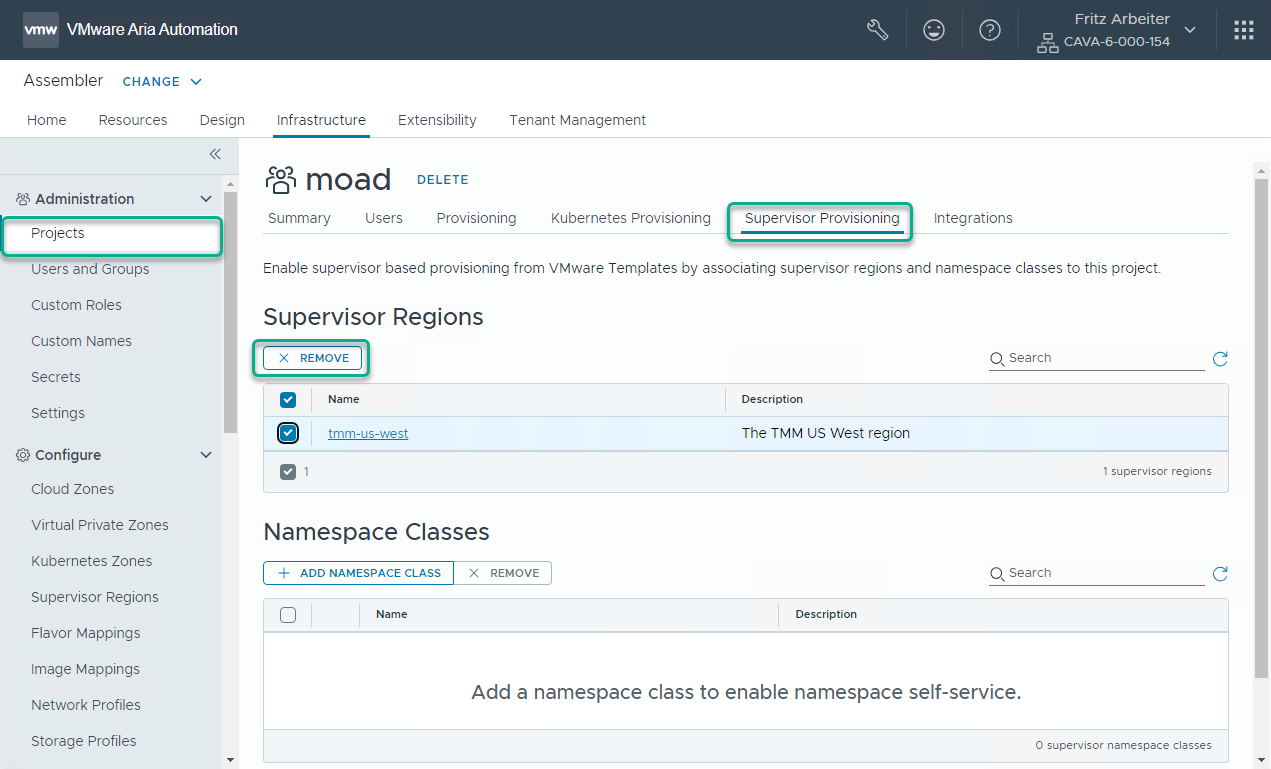Click the Supervisor Regions search field
The width and height of the screenshot is (1271, 769).
pyautogui.click(x=1097, y=358)
